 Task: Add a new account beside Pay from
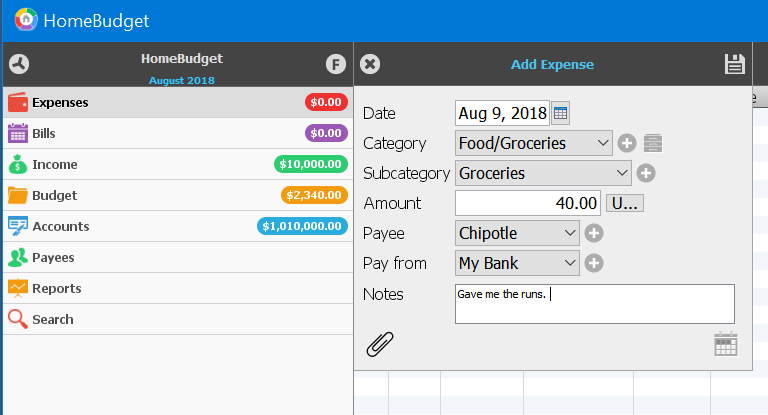(593, 263)
